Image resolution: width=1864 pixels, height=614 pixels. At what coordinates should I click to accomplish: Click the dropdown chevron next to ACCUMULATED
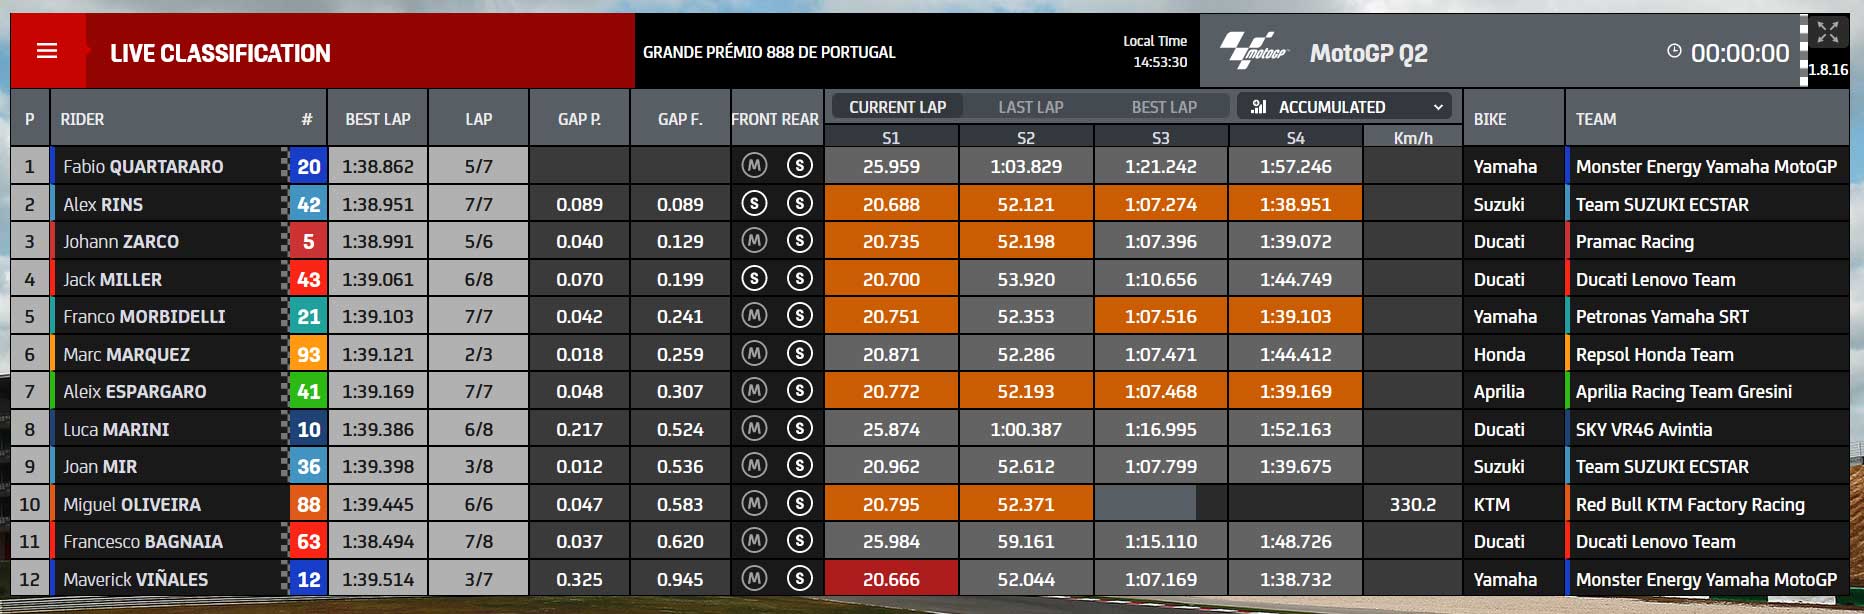1438,107
